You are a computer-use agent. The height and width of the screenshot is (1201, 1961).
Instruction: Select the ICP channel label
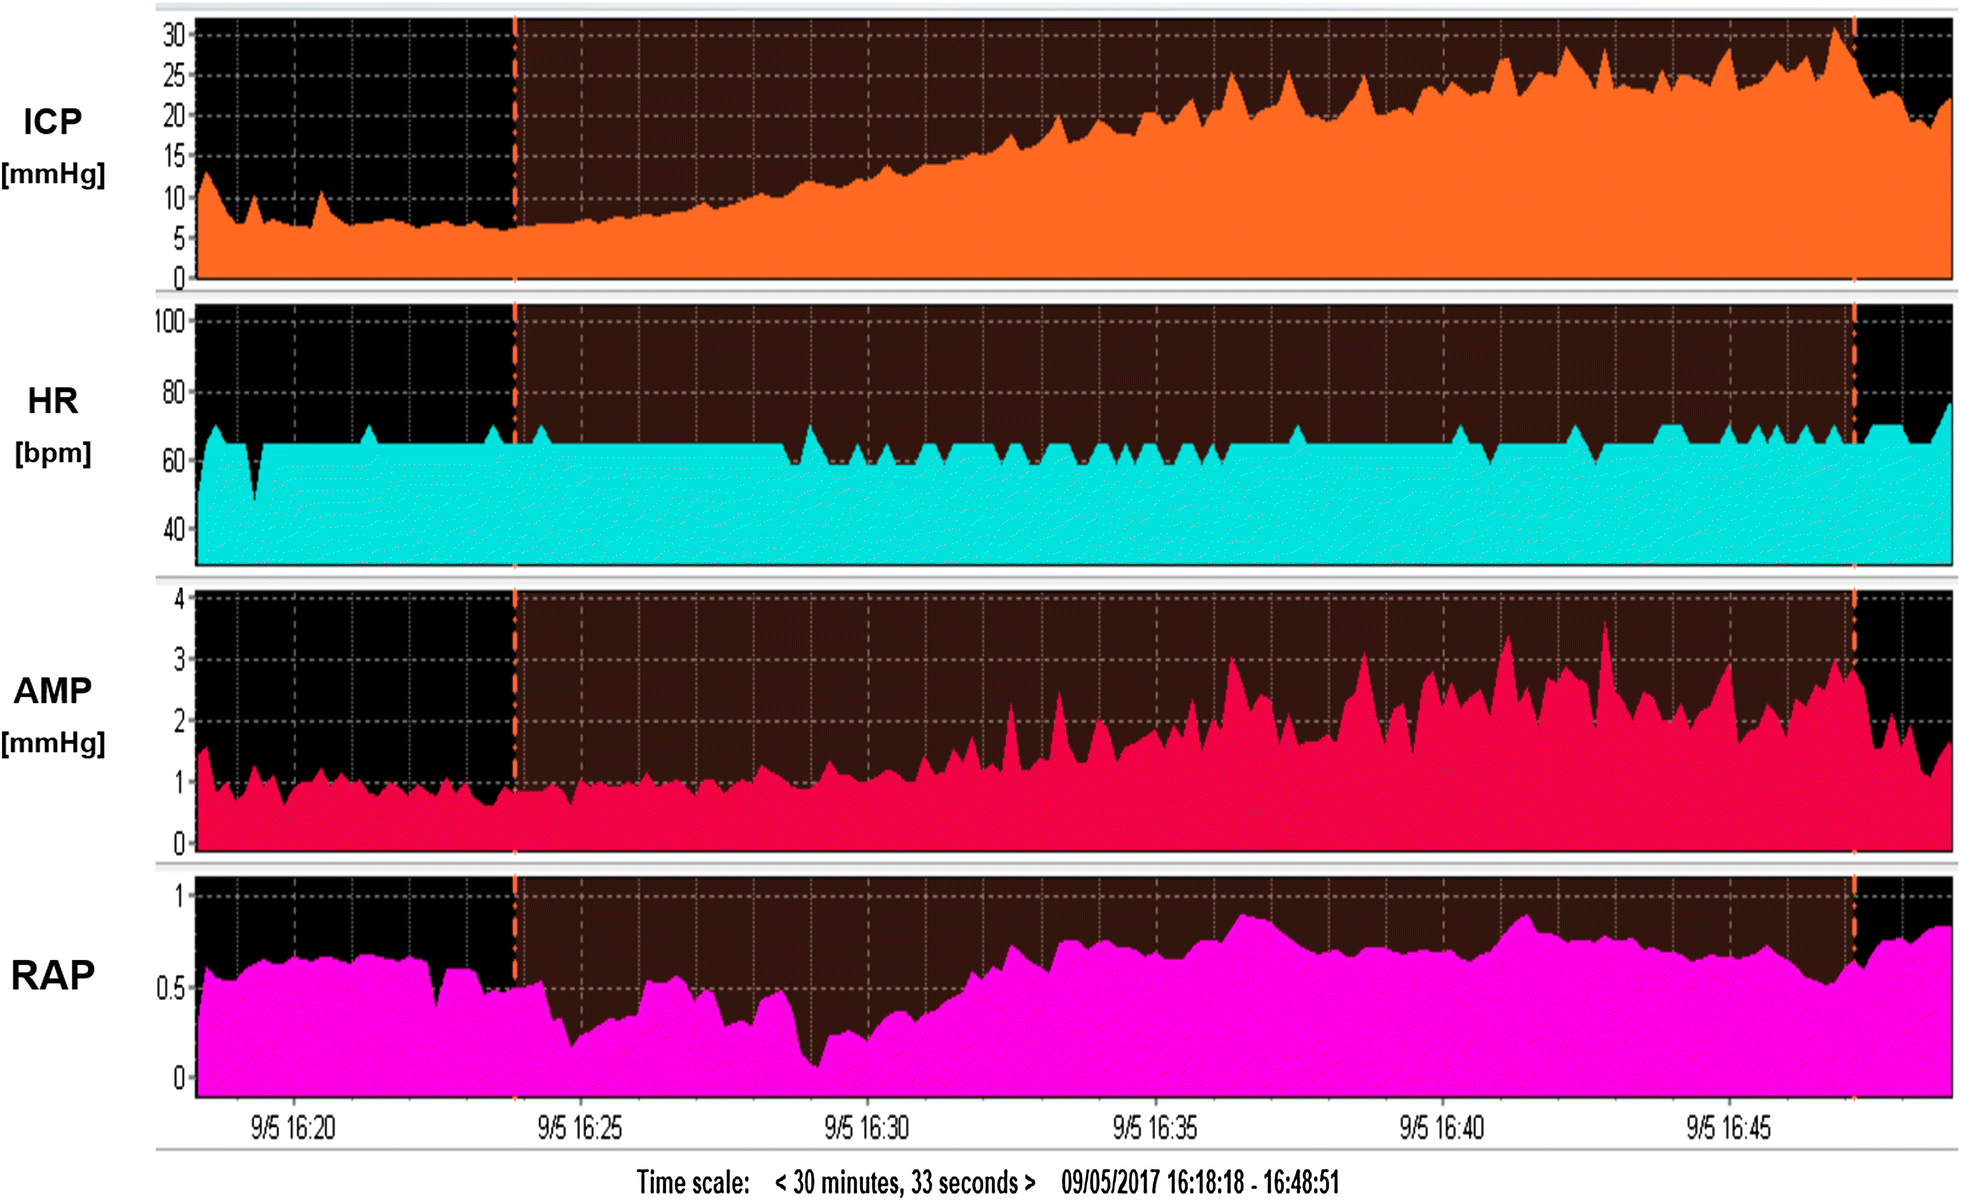tap(52, 122)
